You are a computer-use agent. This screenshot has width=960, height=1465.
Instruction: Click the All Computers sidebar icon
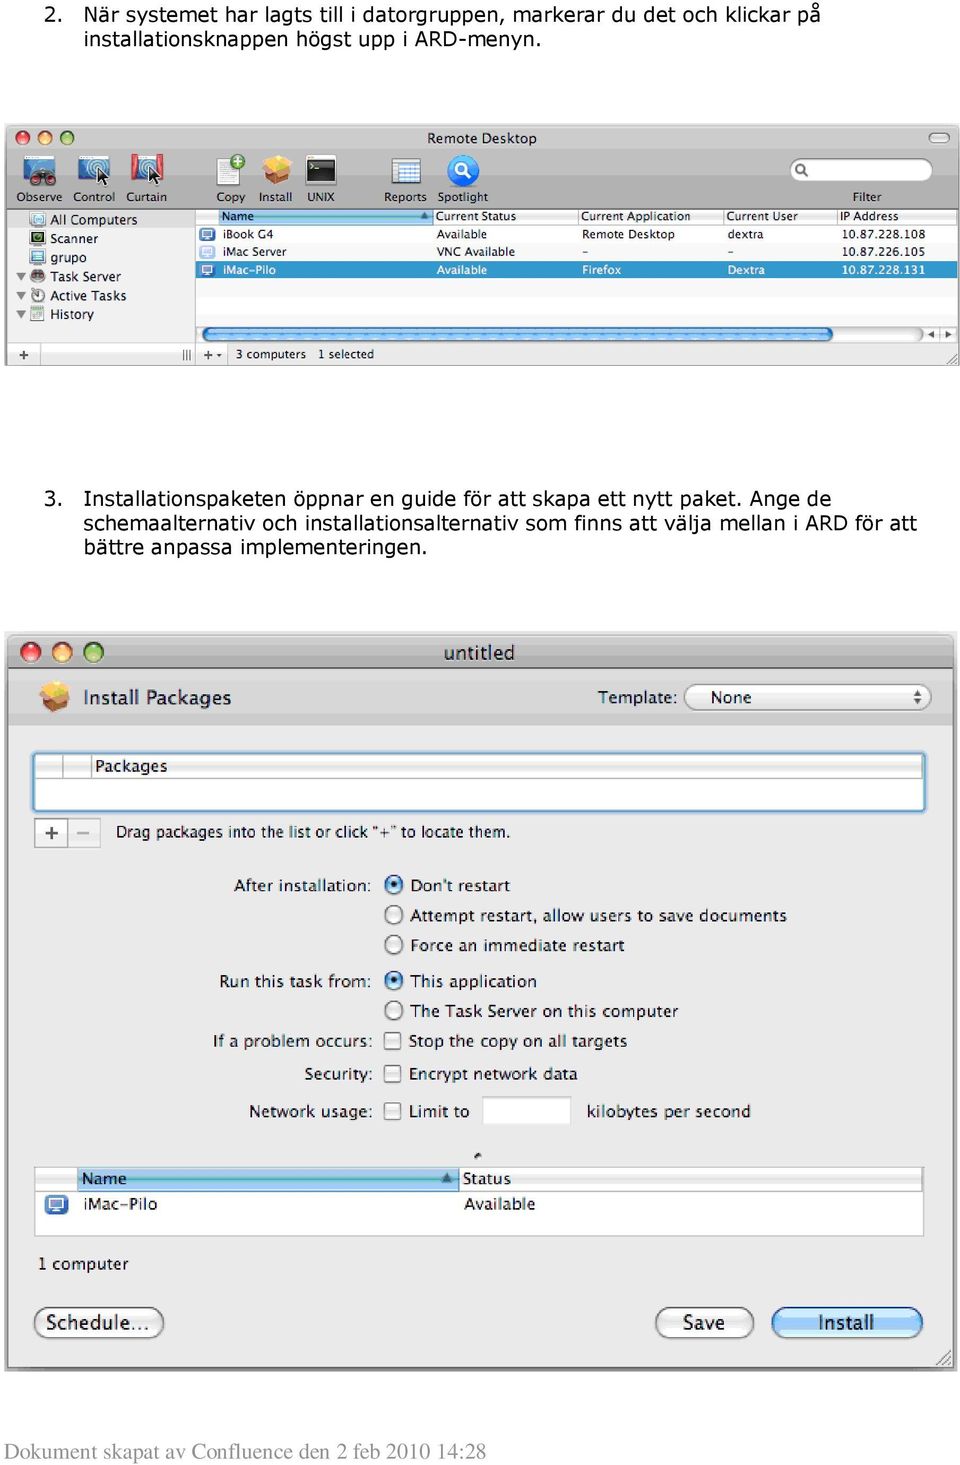[37, 219]
